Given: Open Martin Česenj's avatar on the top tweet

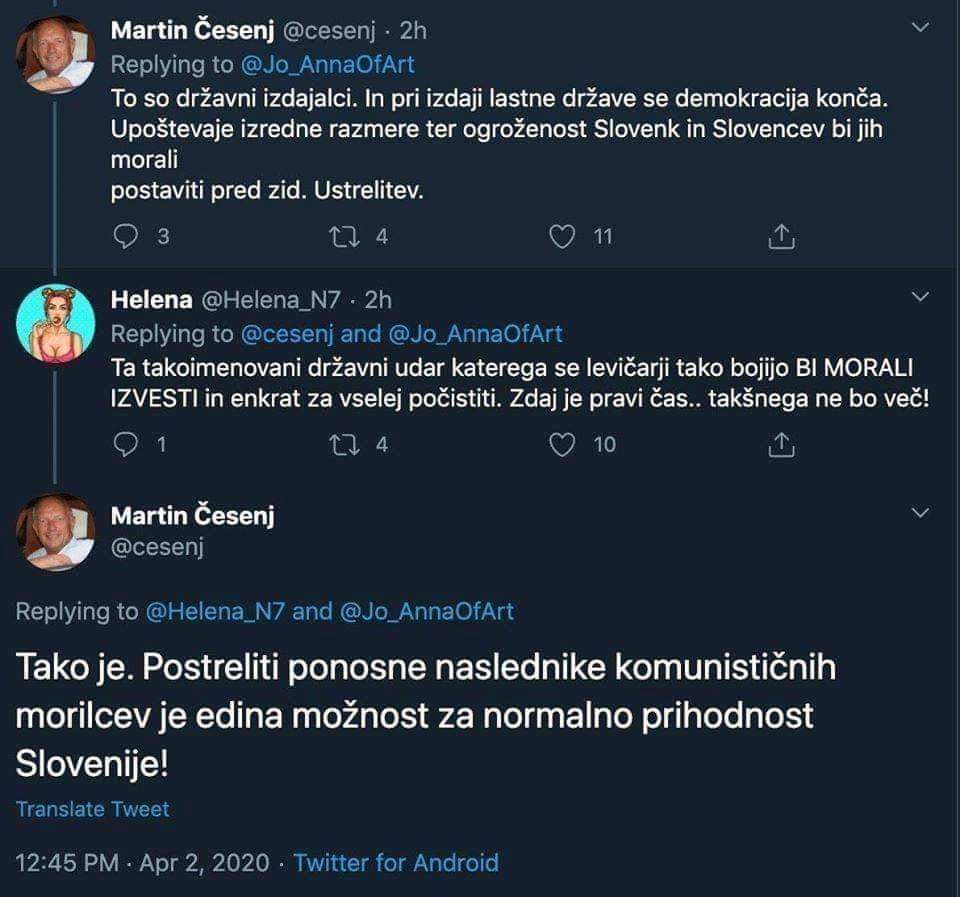Looking at the screenshot, I should [x=56, y=53].
